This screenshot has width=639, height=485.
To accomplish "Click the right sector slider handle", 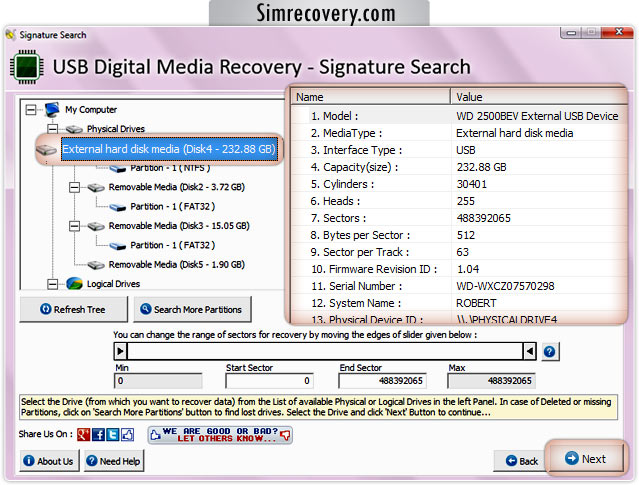I will click(530, 351).
